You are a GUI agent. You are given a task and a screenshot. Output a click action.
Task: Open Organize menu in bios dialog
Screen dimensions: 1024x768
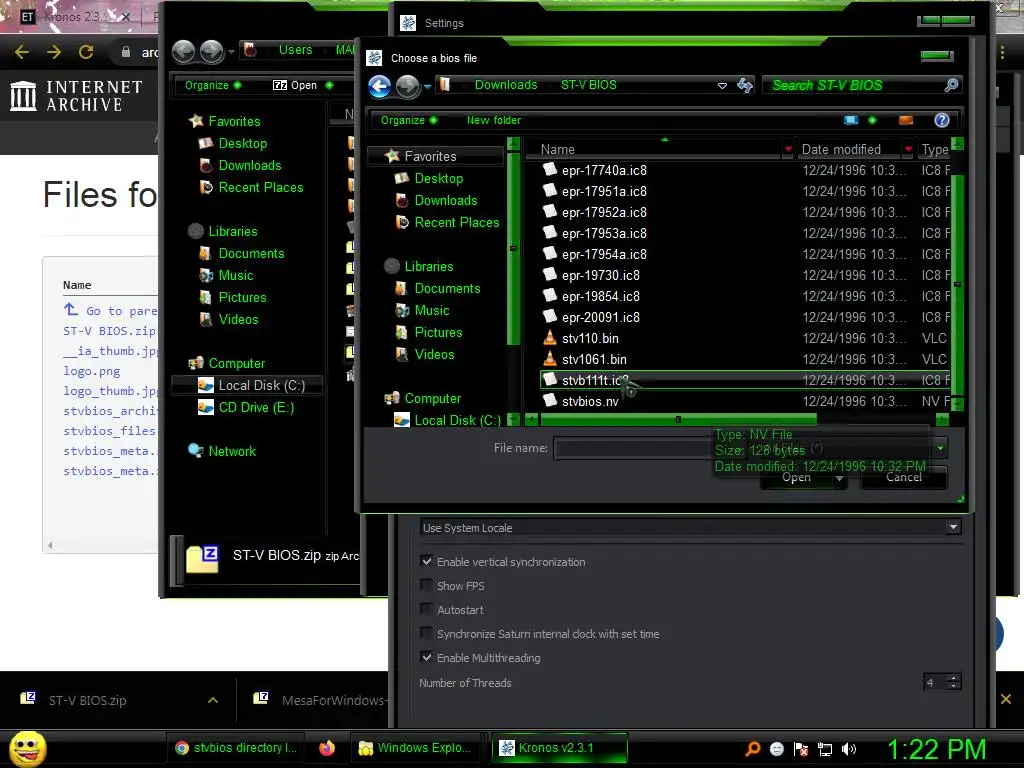pyautogui.click(x=409, y=120)
